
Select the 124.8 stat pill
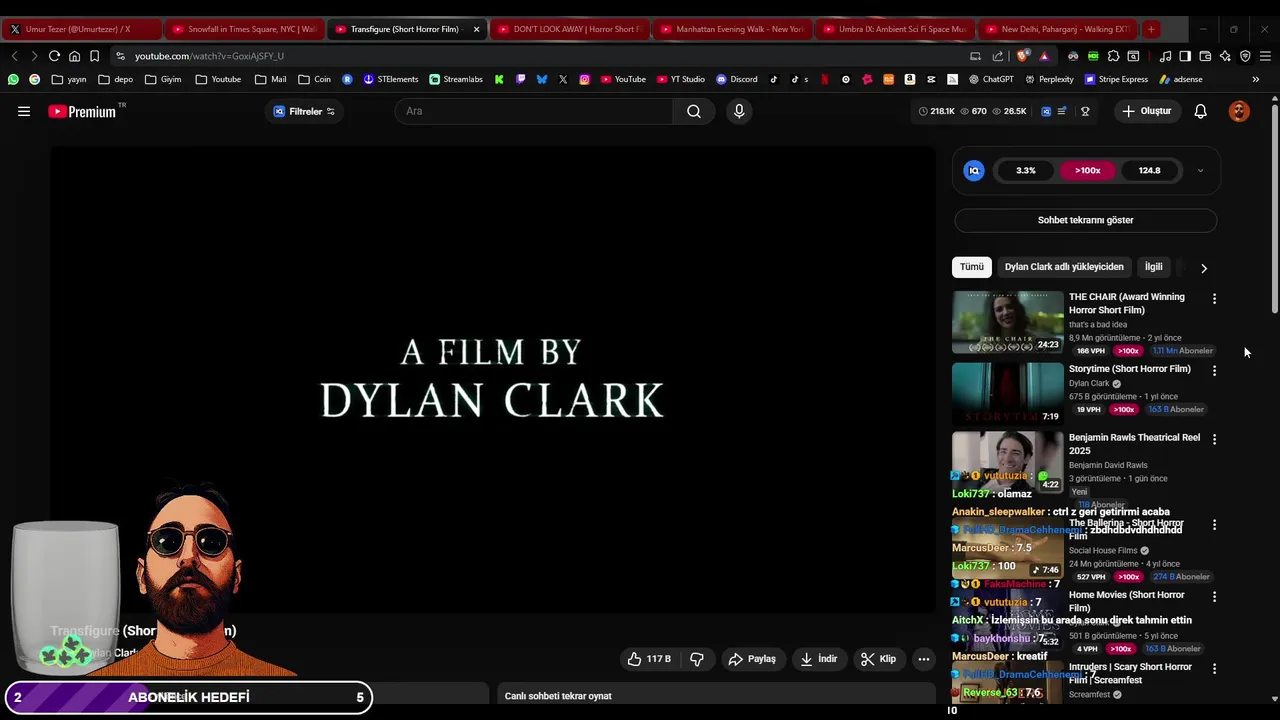click(1149, 171)
